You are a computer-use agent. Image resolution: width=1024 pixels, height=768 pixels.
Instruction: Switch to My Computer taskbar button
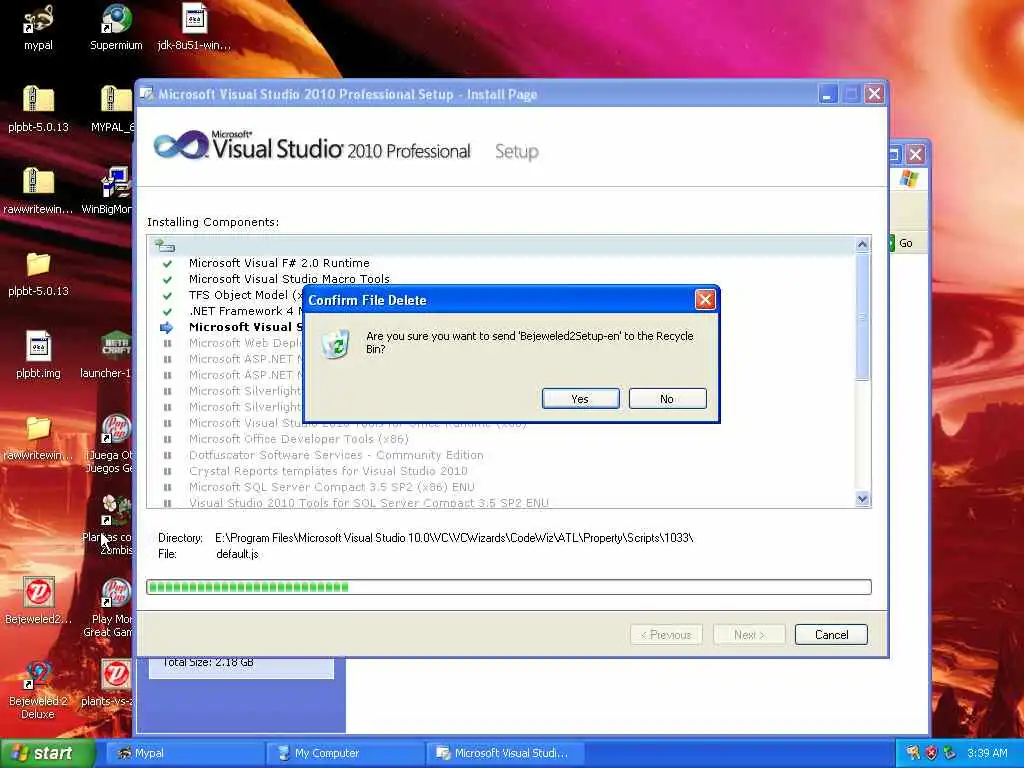[x=345, y=753]
